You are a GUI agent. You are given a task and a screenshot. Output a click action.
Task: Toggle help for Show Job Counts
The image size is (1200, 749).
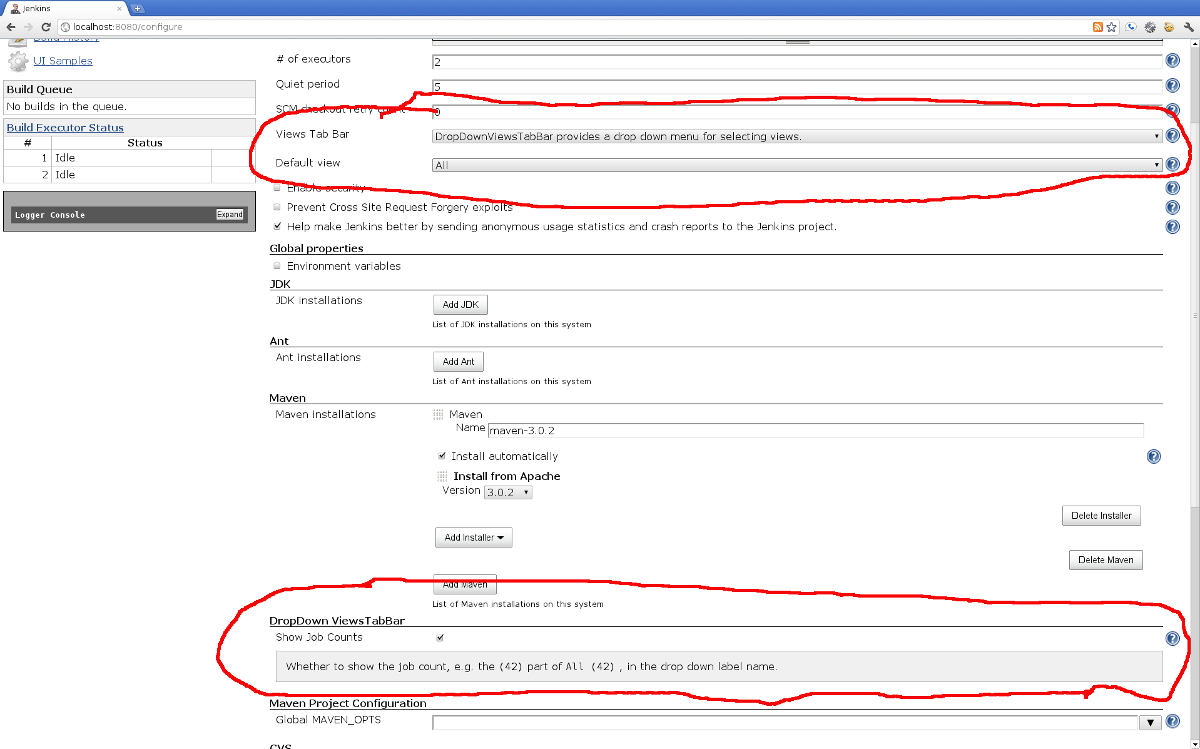pos(1173,639)
